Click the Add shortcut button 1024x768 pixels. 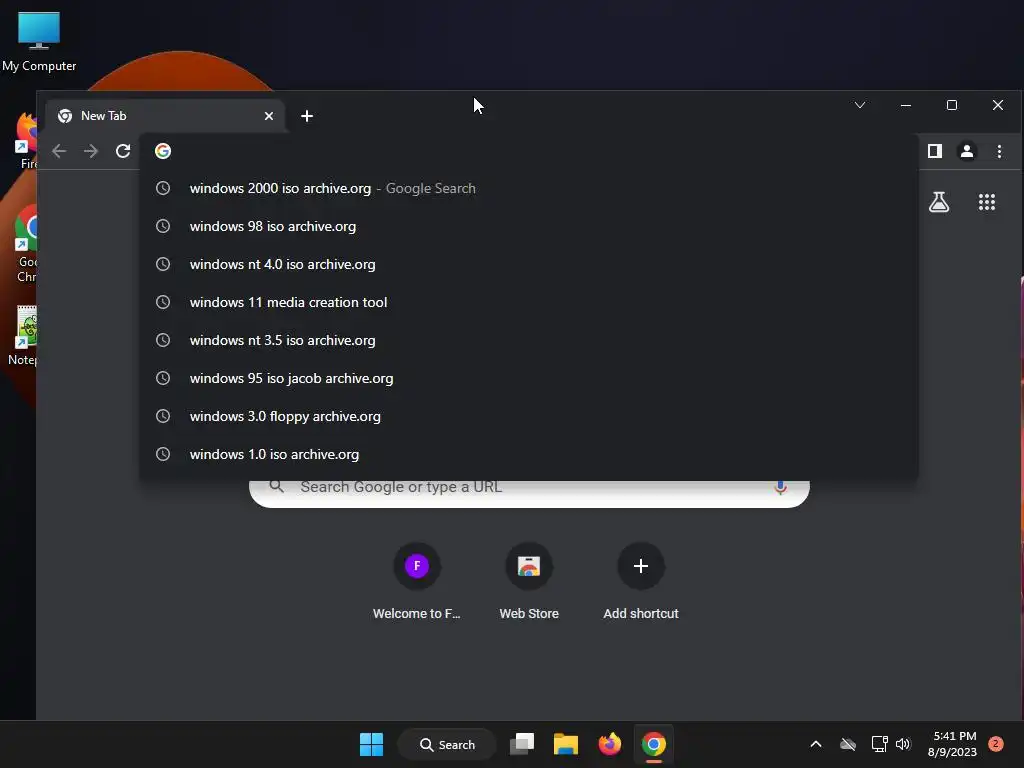tap(641, 580)
